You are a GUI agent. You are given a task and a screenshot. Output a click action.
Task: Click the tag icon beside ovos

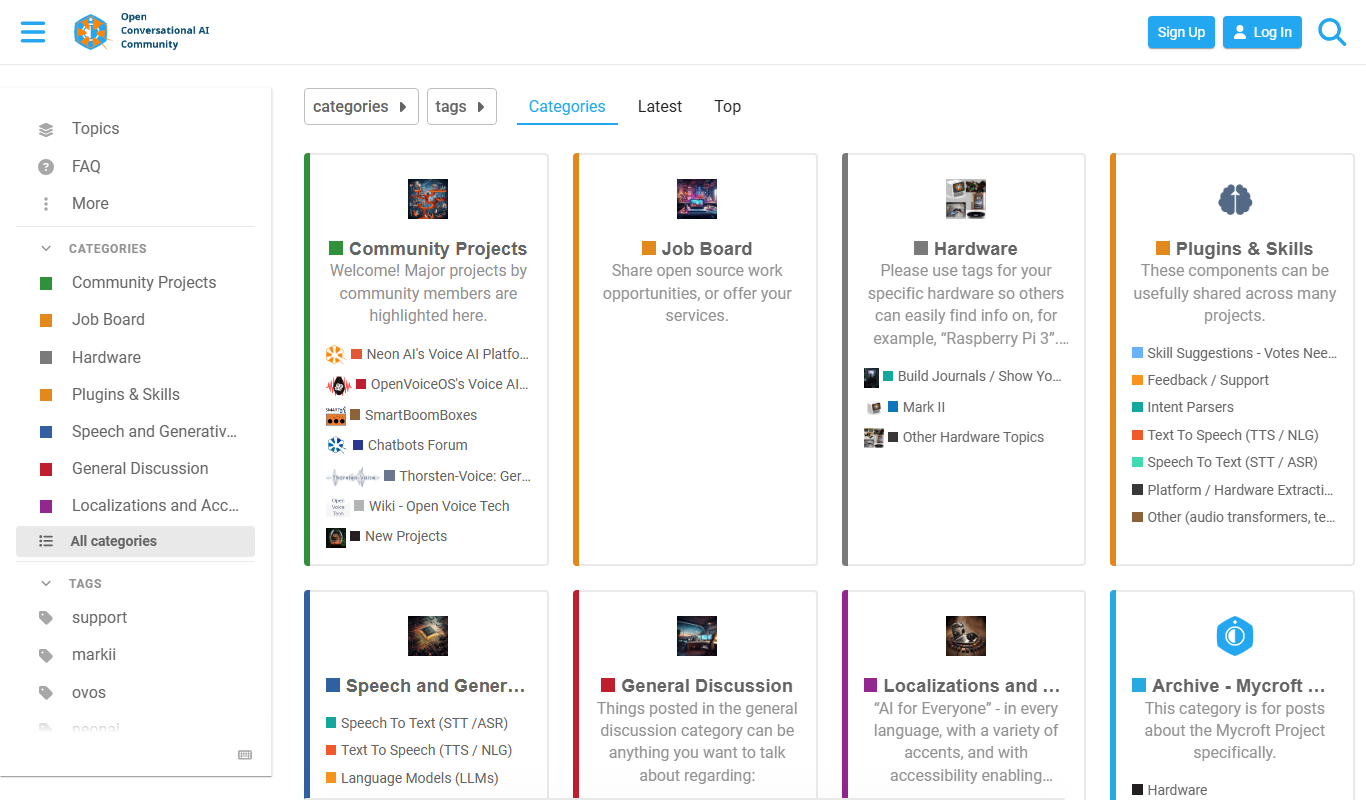pyautogui.click(x=46, y=693)
